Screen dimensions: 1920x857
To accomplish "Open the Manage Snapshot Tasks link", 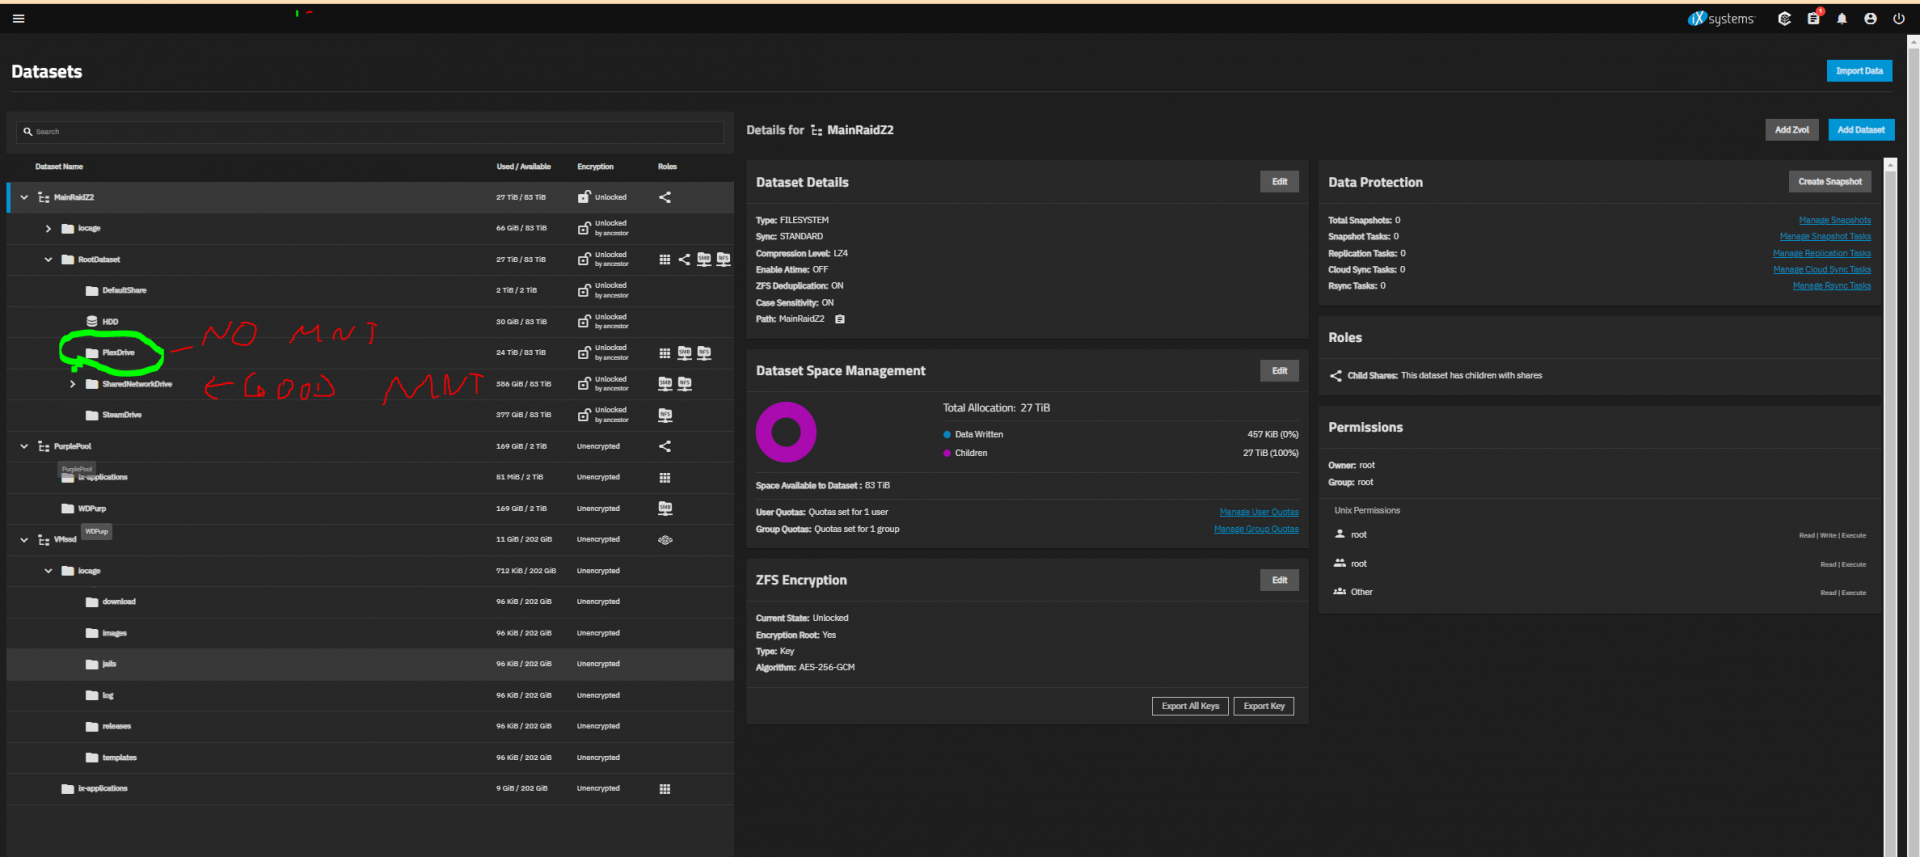I will pos(1824,237).
